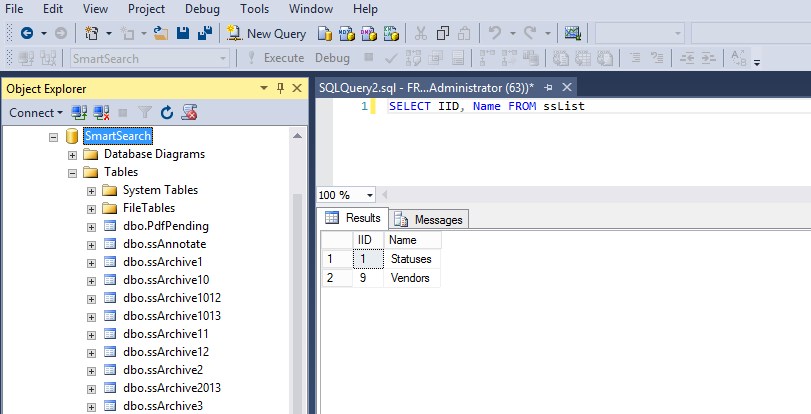Click the Debug button in the SQL toolbar
This screenshot has width=811, height=414.
coord(332,58)
